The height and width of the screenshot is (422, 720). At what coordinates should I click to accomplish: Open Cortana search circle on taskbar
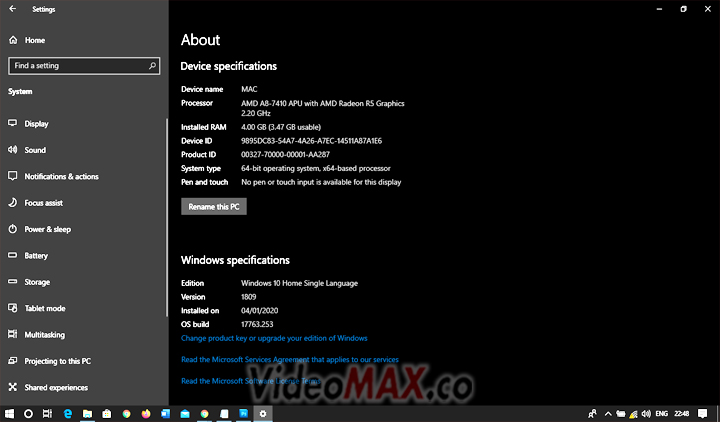tap(28, 414)
